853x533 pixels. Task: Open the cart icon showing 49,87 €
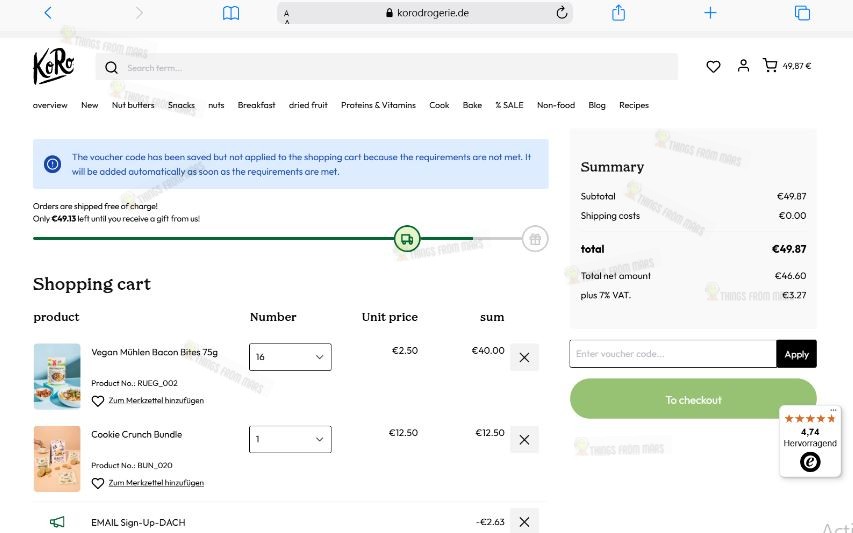pos(787,66)
